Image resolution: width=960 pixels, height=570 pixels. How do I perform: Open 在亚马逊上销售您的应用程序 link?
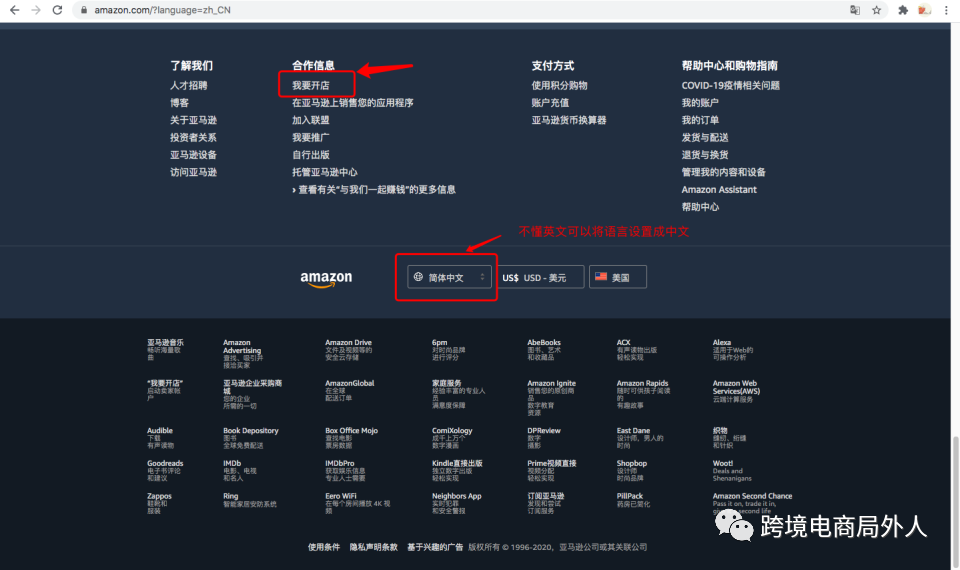tap(353, 102)
